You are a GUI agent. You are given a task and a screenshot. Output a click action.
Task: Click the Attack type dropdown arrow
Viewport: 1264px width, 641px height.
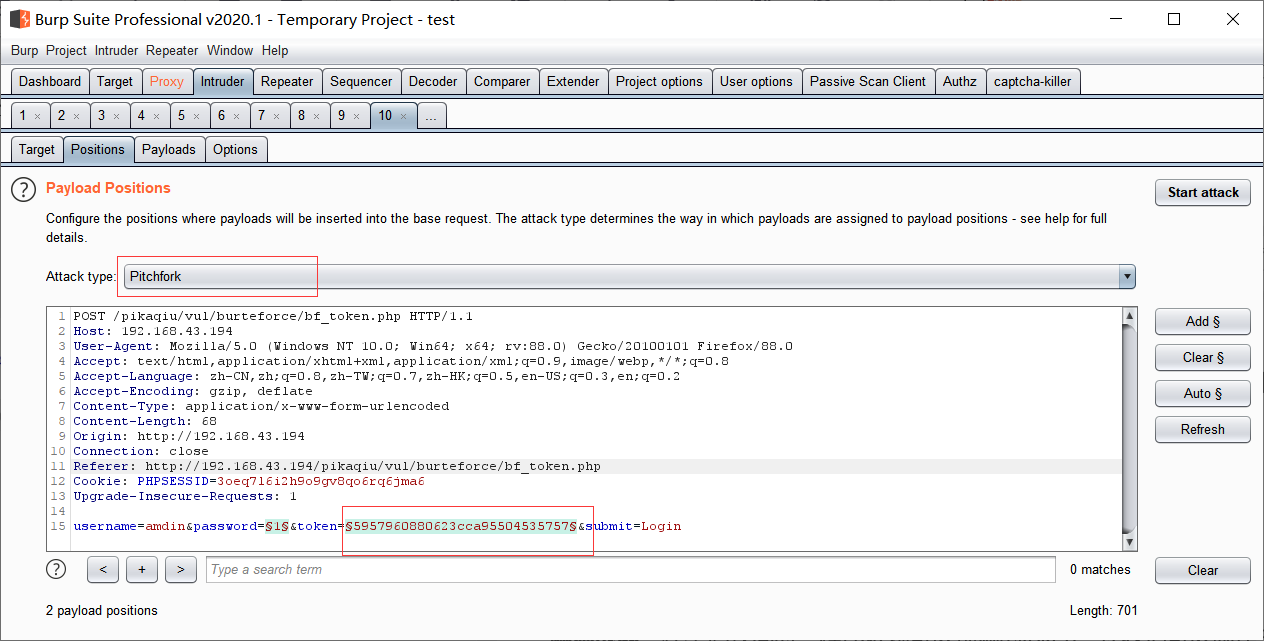pos(1127,276)
